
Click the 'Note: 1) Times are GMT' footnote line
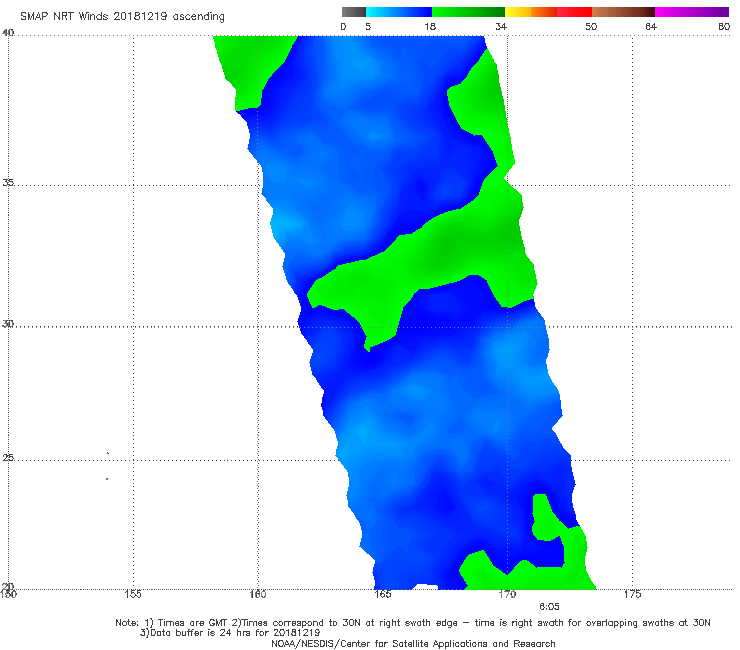tap(413, 623)
